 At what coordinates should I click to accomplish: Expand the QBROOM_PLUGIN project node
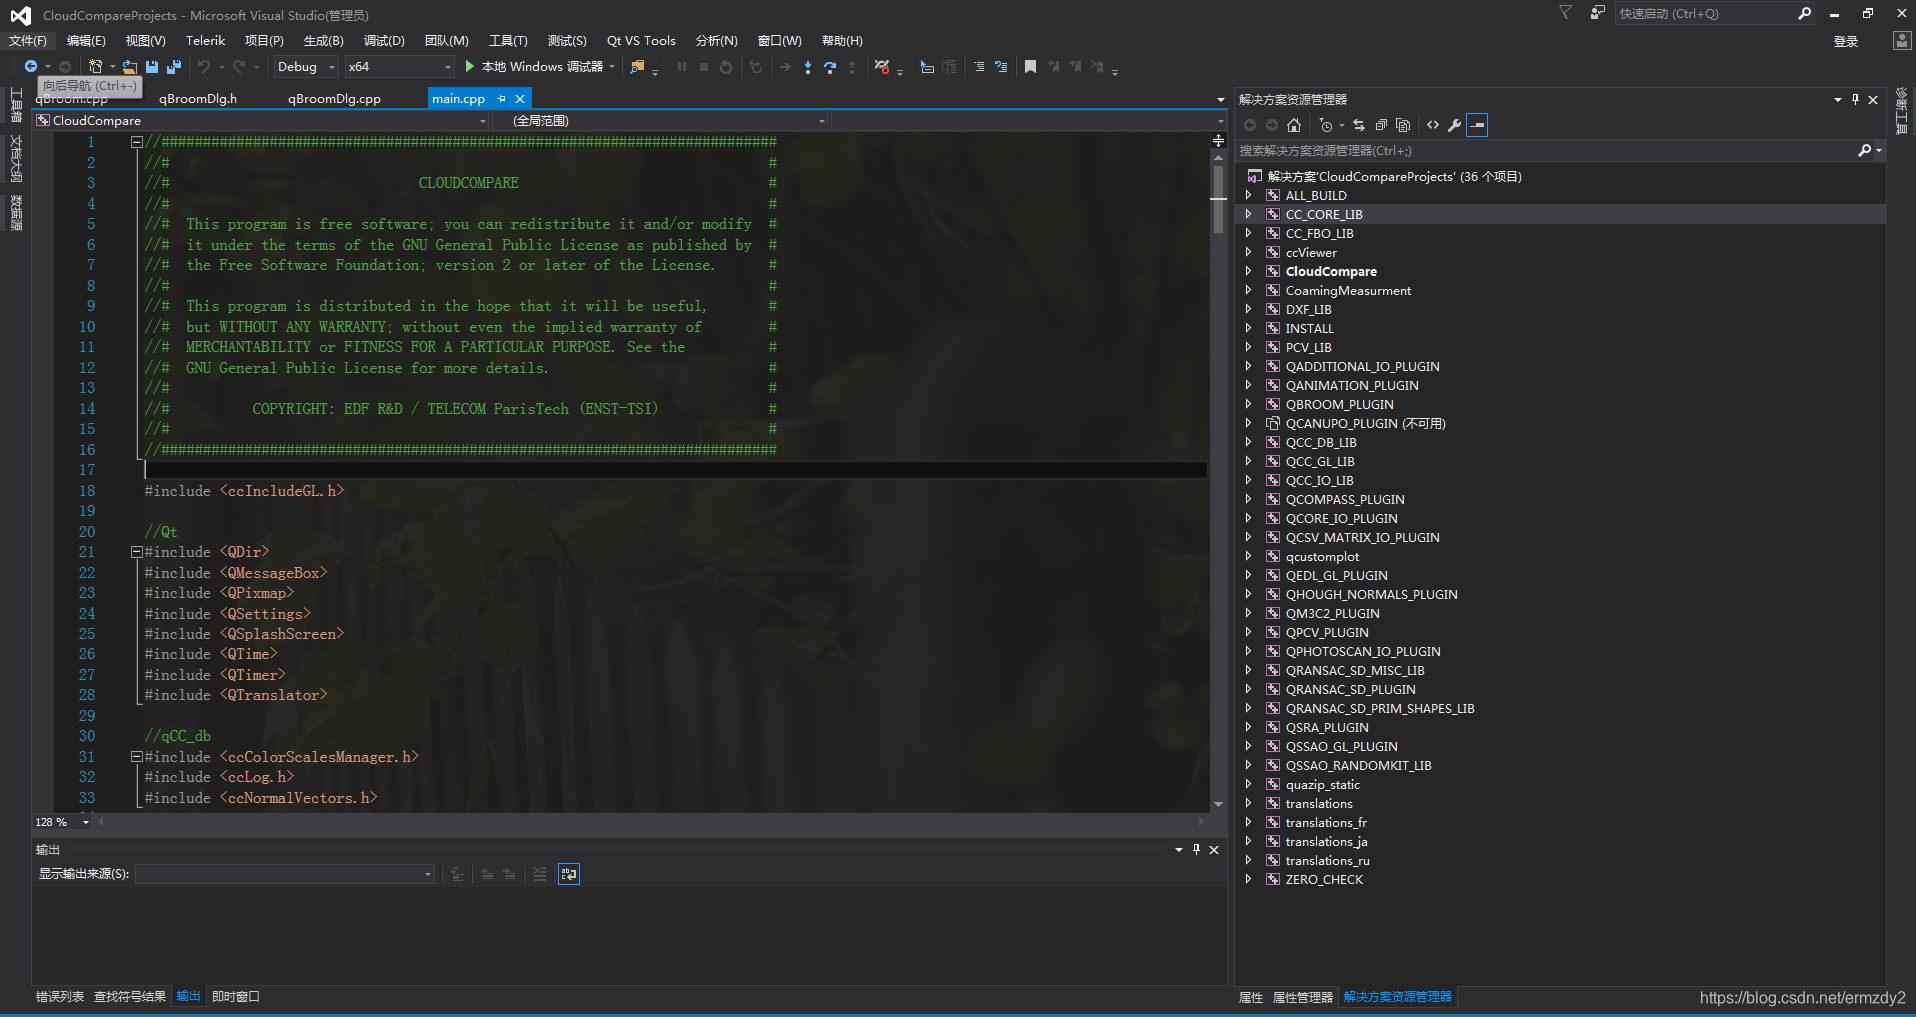pyautogui.click(x=1248, y=404)
